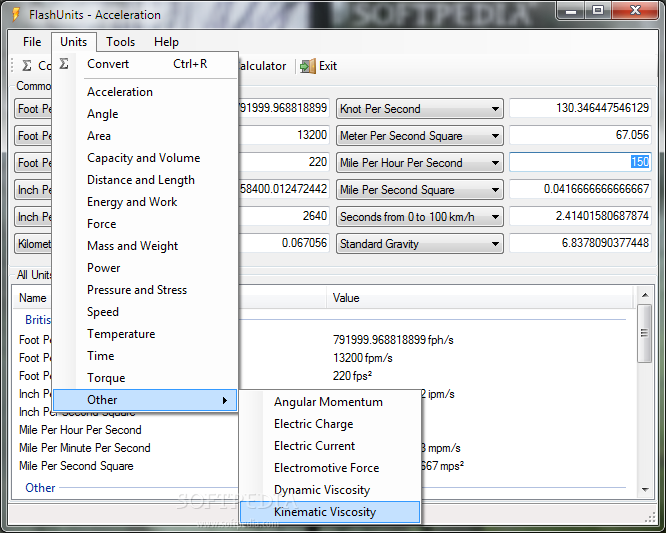This screenshot has width=666, height=533.
Task: Select the Mile Per Hour Per Second row
Action: 80,430
